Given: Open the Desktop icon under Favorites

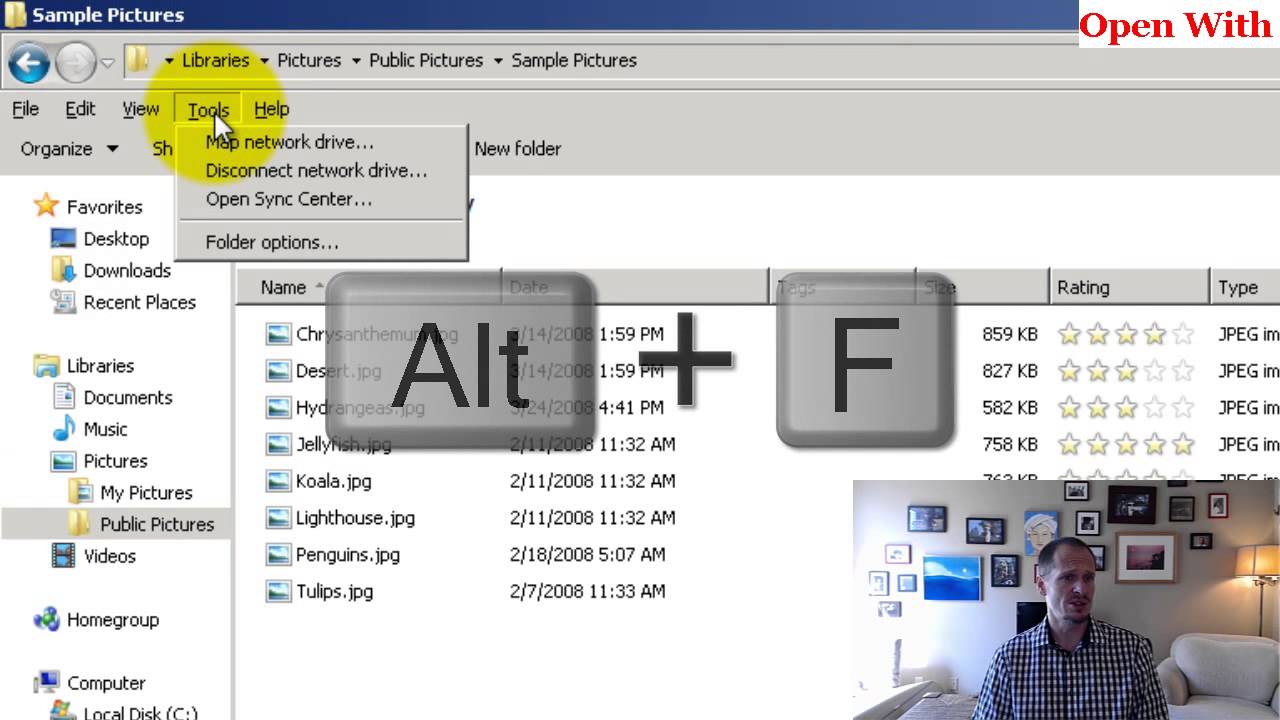Looking at the screenshot, I should [x=63, y=239].
